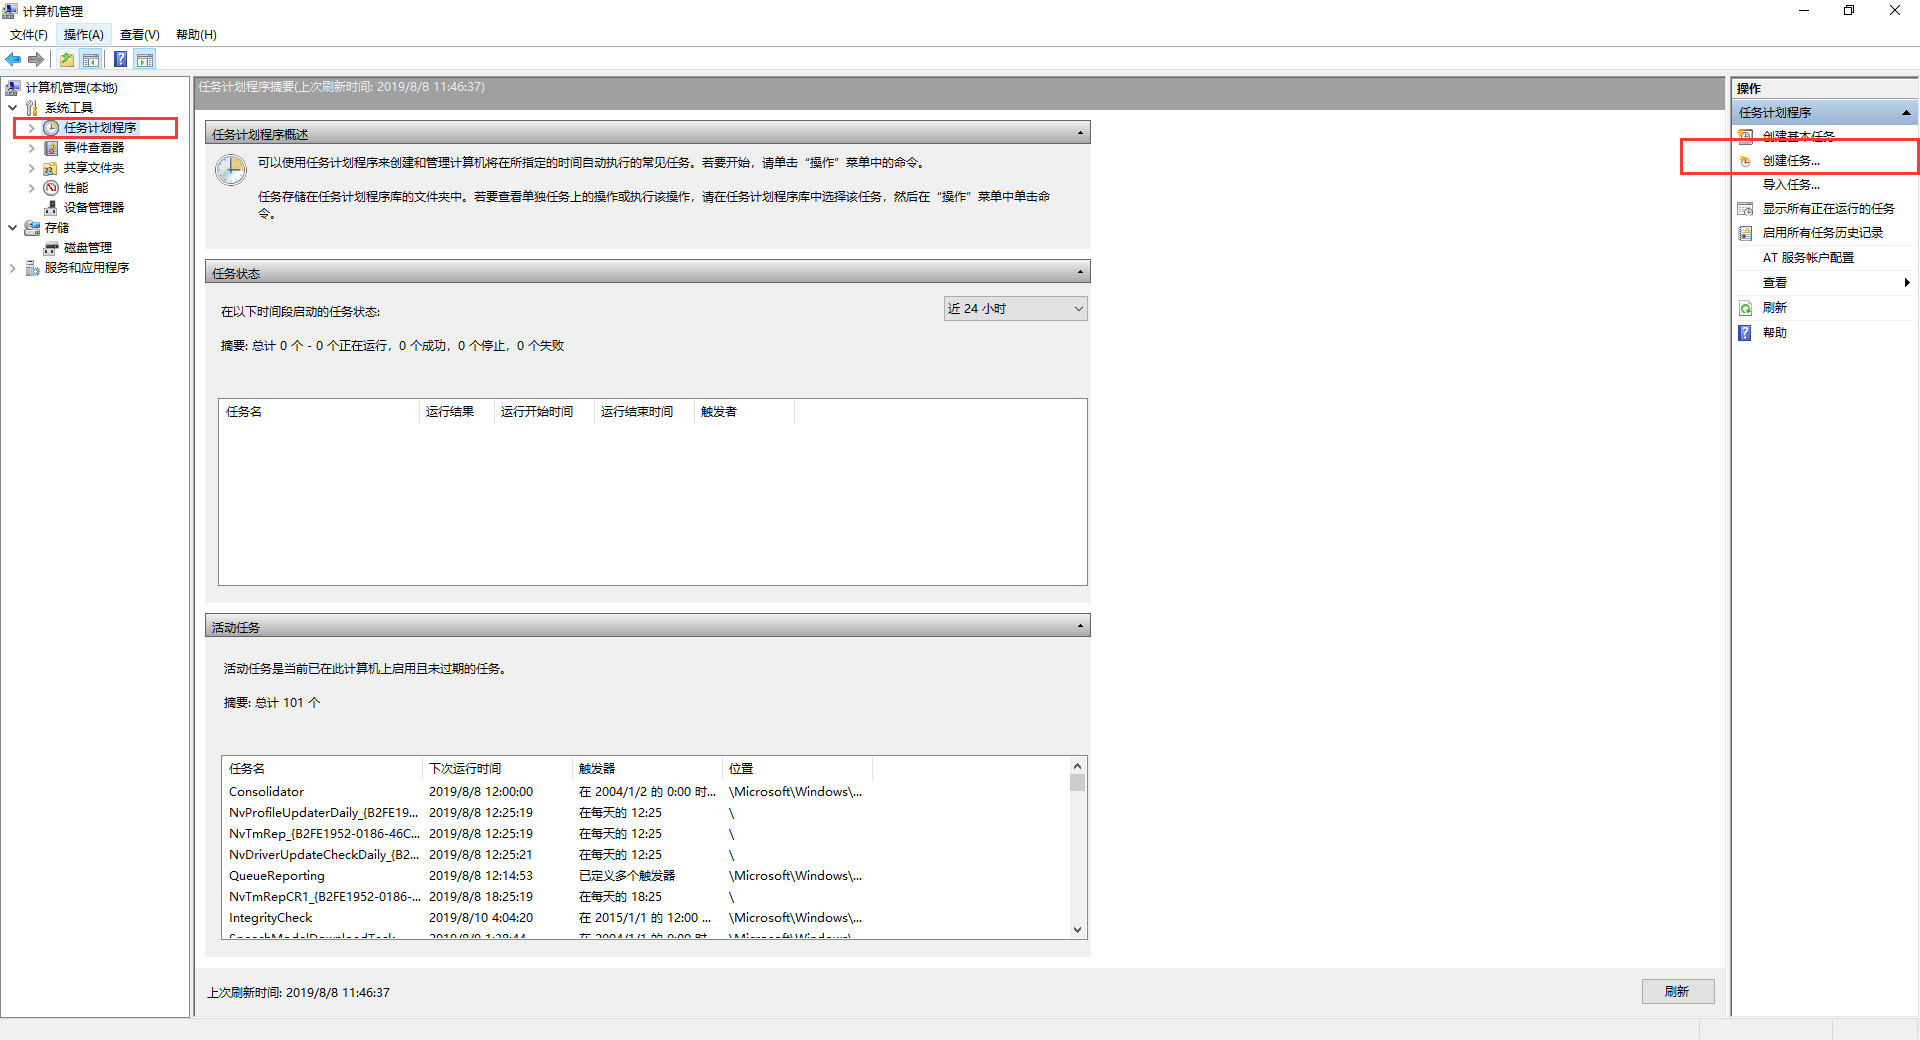Open the 查看(V) menu
Viewport: 1920px width, 1040px height.
[140, 35]
